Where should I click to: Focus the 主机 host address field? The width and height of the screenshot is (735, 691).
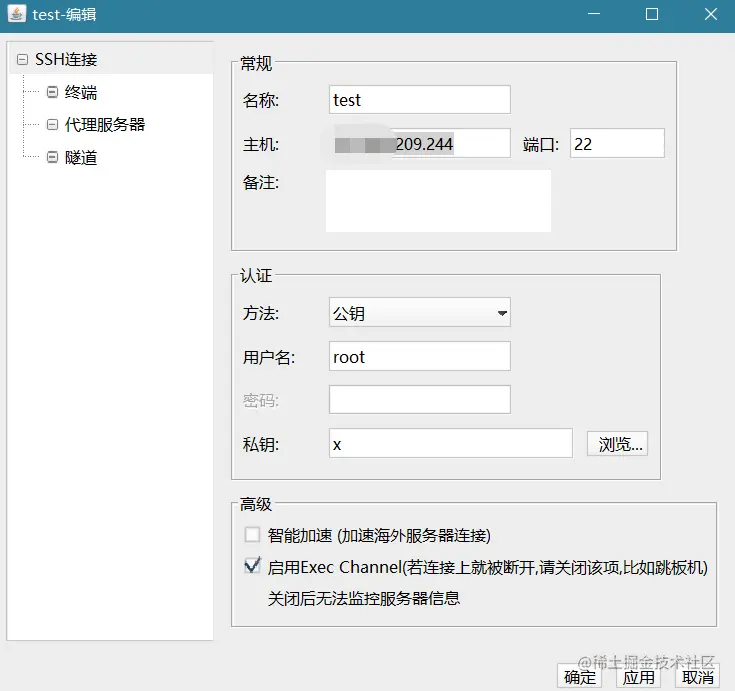click(x=420, y=143)
